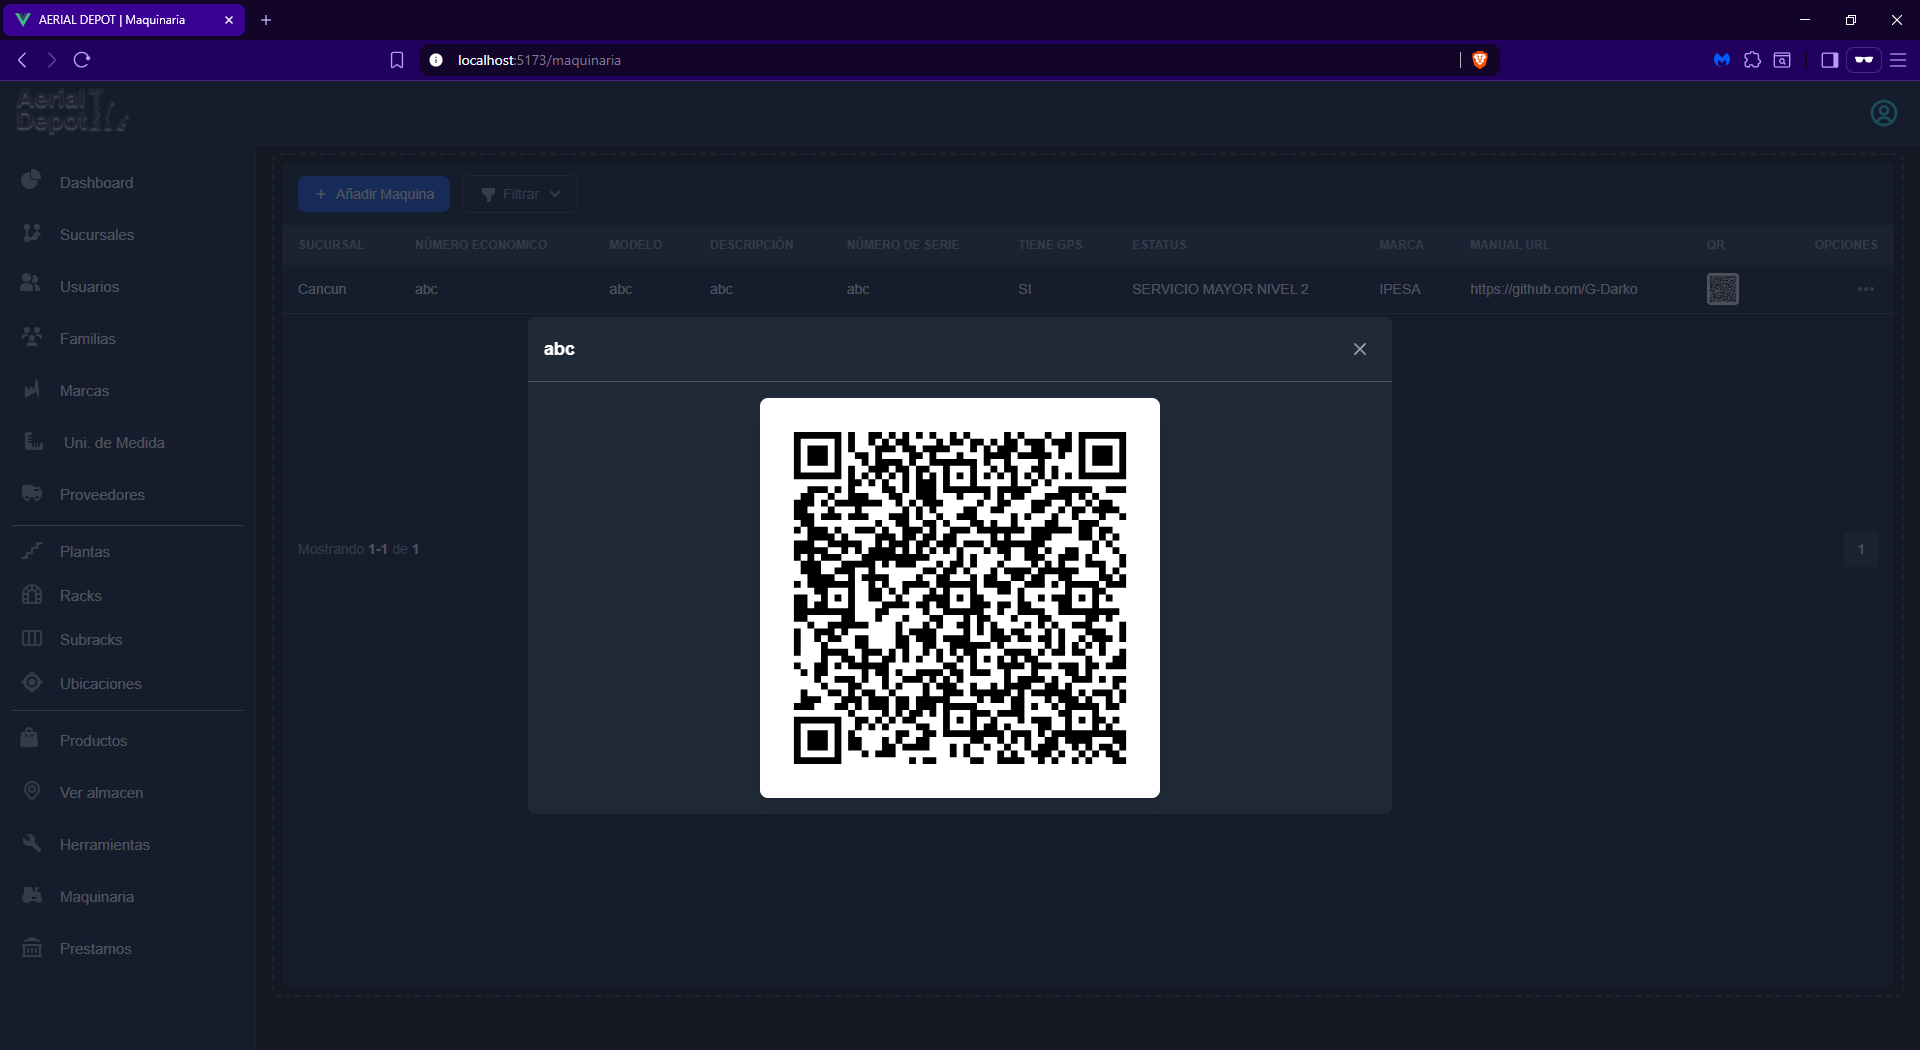Select the AERIAL DEPOT | Maquinaria tab
The image size is (1920, 1050).
[122, 20]
